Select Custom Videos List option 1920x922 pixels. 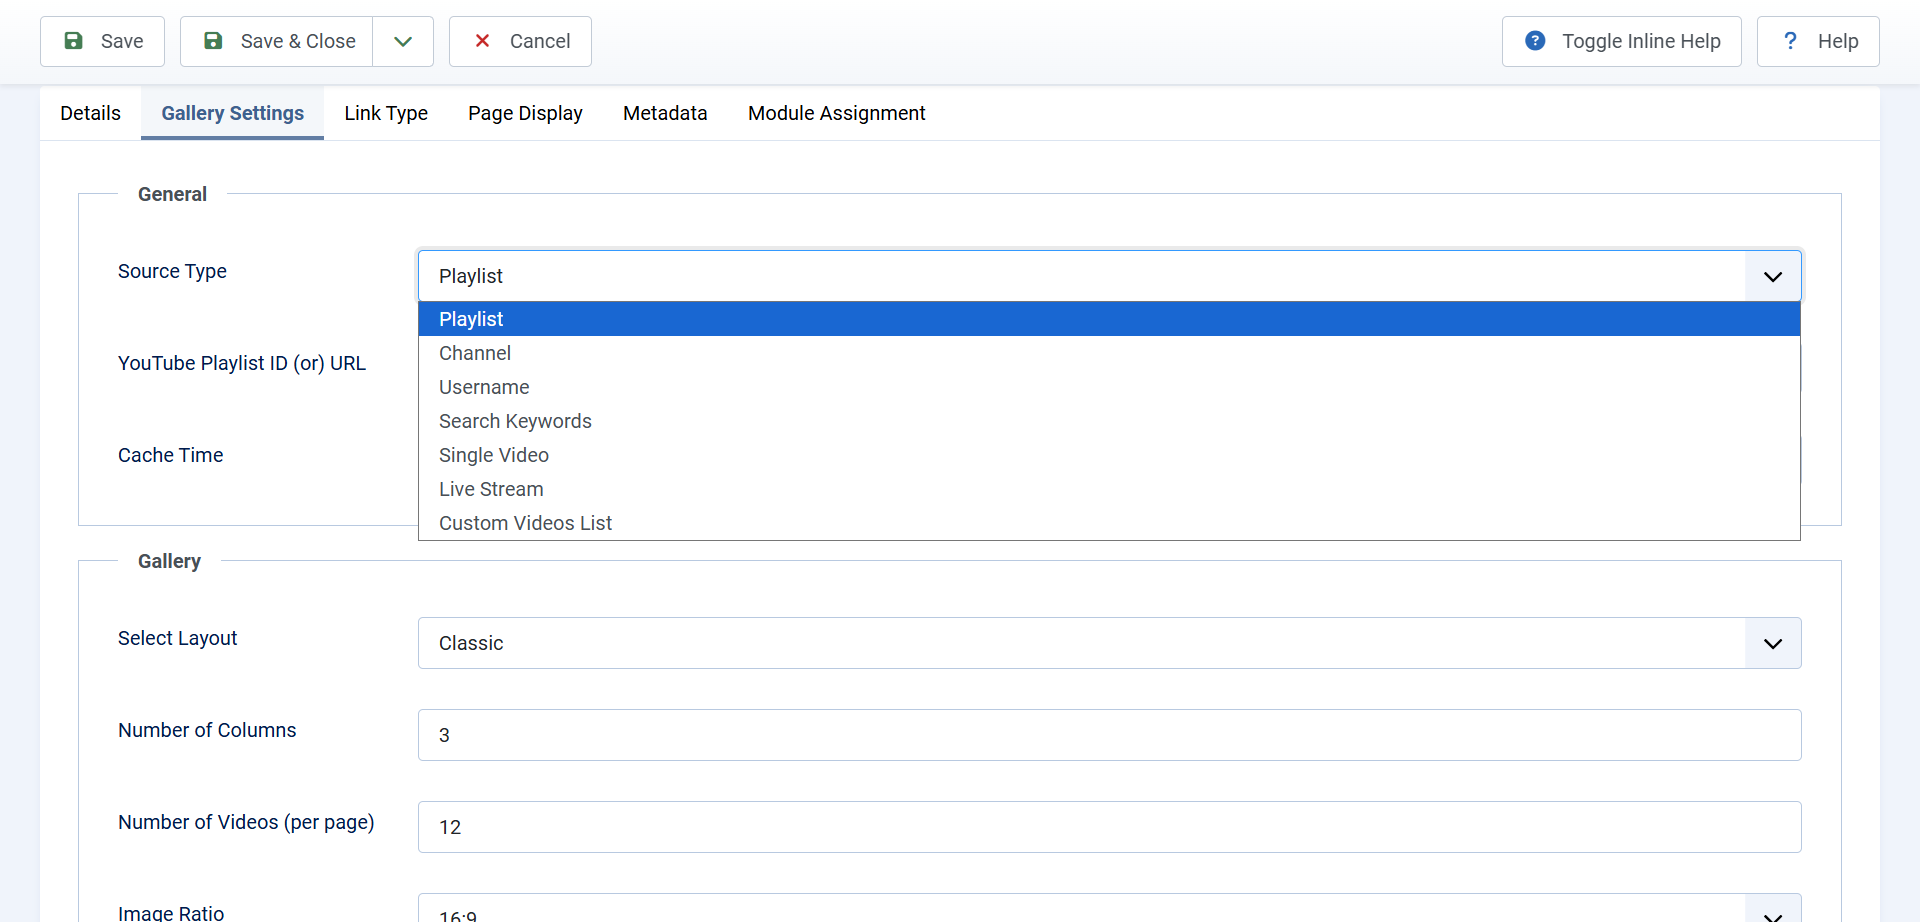(x=1109, y=523)
